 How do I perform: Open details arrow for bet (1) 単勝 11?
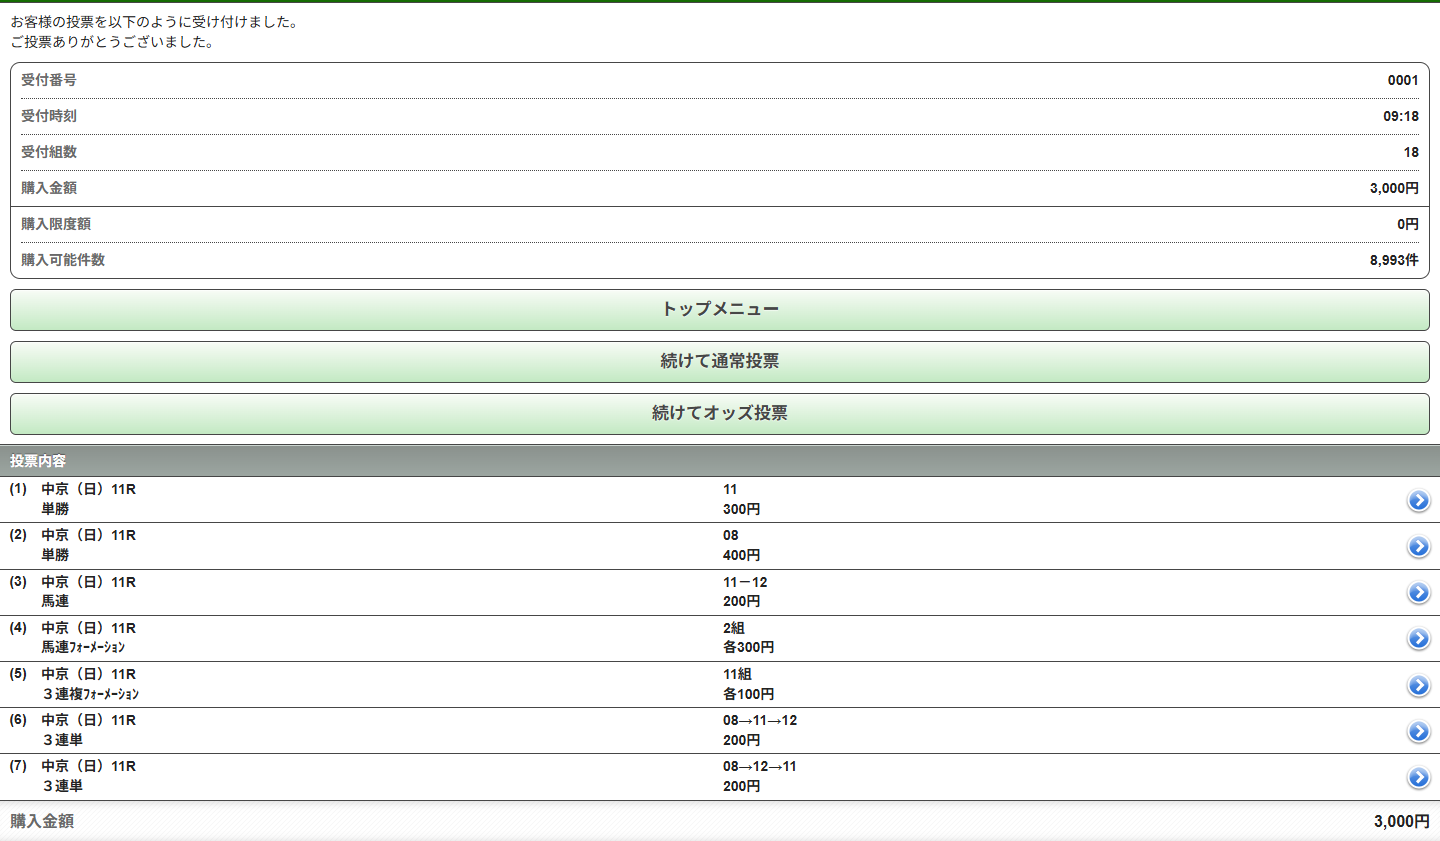tap(1418, 500)
